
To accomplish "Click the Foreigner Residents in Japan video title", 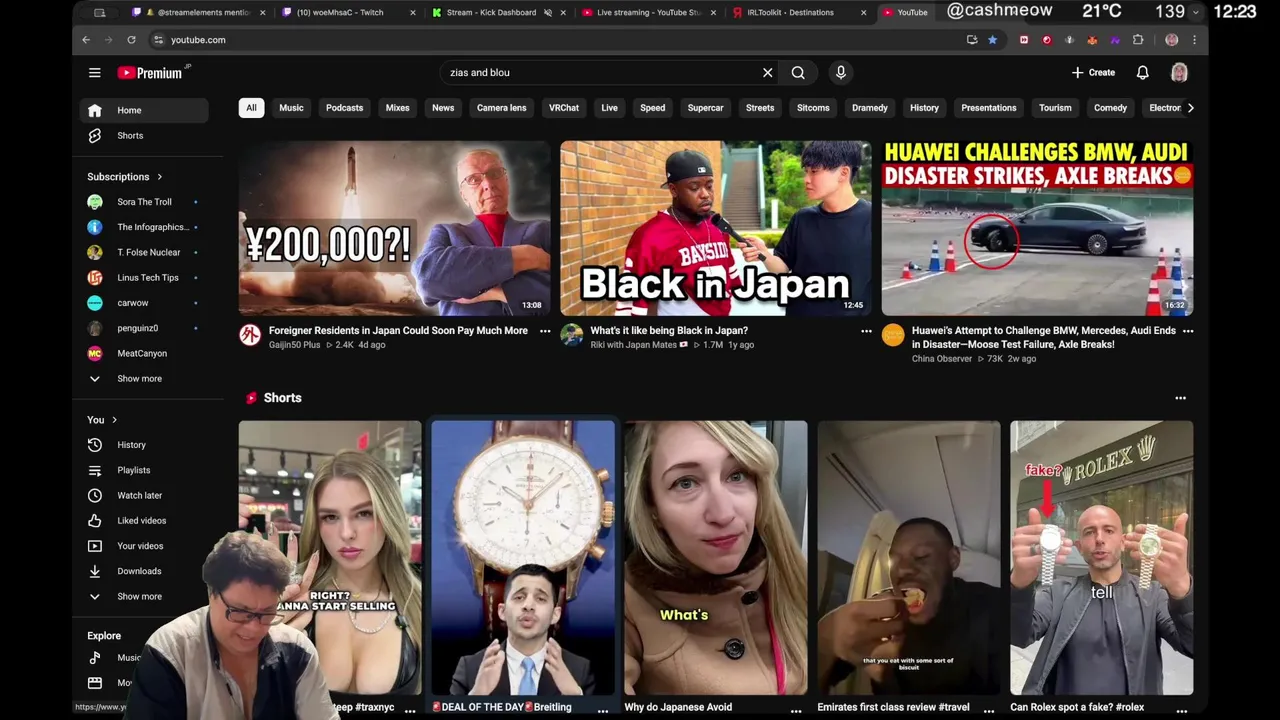I will (398, 330).
